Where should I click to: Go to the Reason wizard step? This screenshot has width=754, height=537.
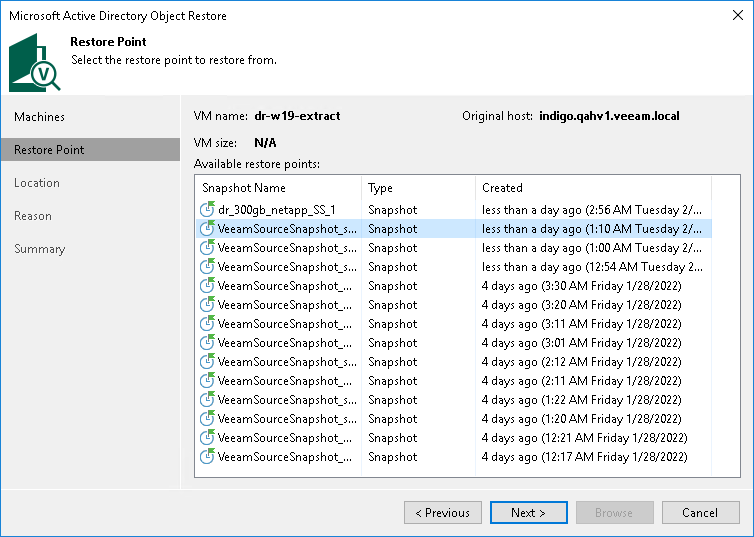click(33, 216)
